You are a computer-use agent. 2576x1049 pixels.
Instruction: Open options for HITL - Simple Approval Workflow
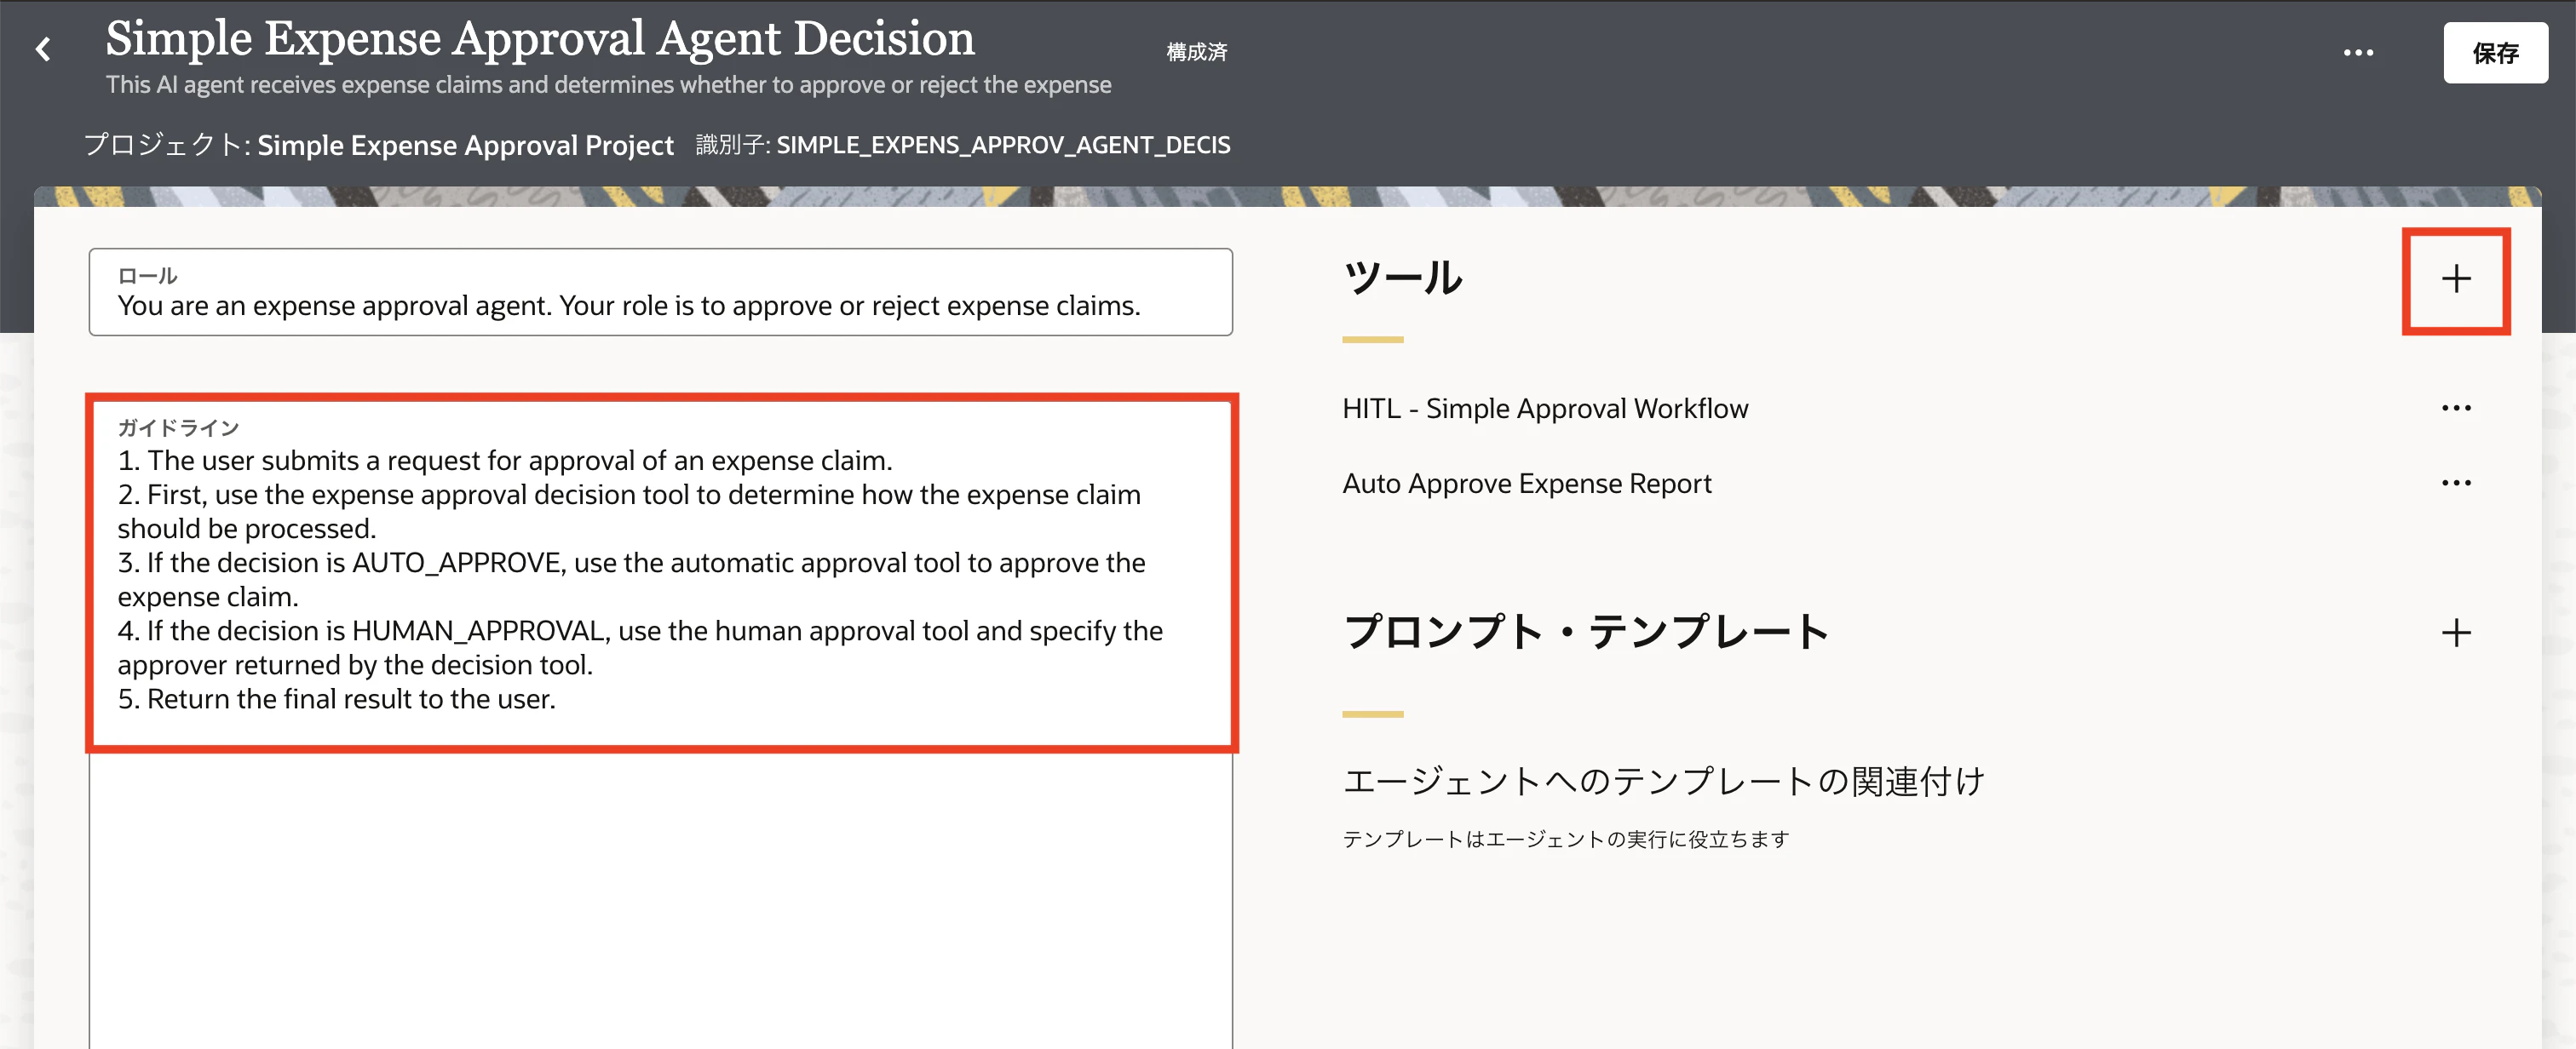(x=2455, y=408)
